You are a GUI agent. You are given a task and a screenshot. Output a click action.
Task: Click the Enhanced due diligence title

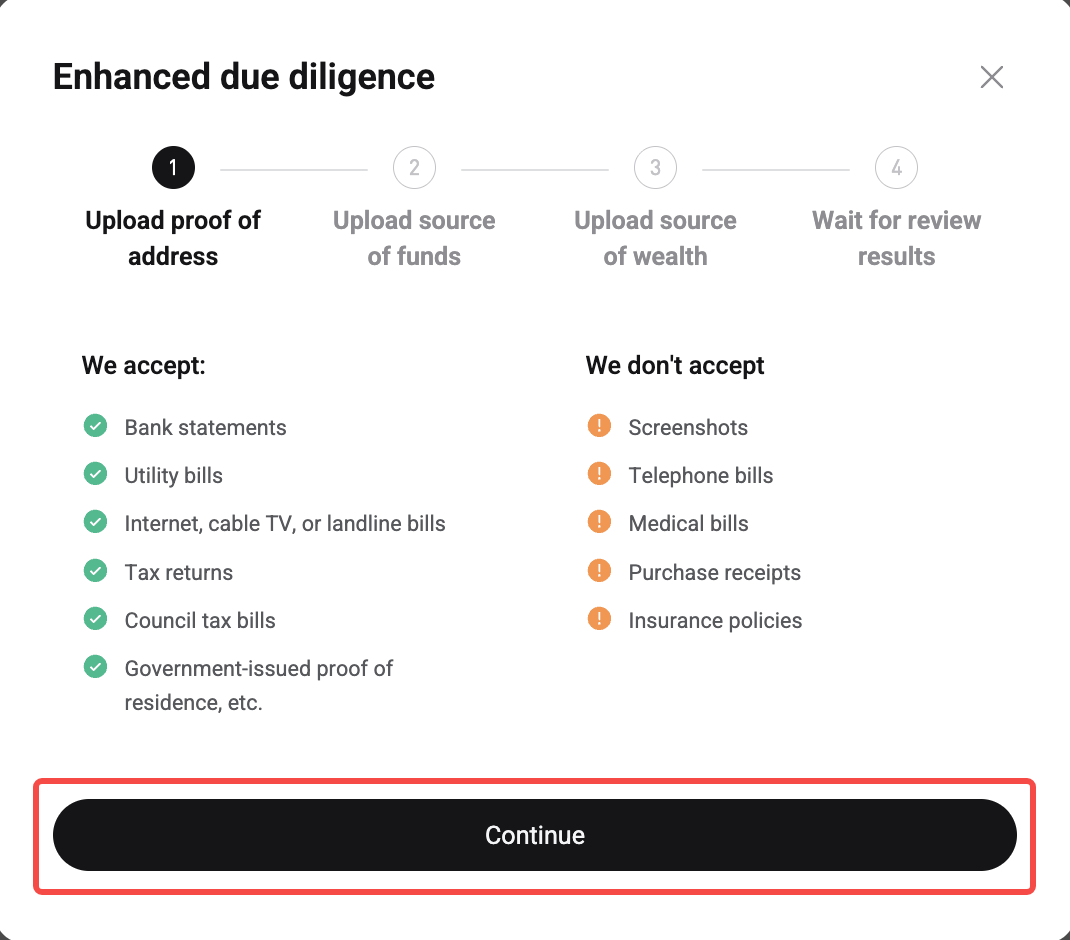coord(244,76)
